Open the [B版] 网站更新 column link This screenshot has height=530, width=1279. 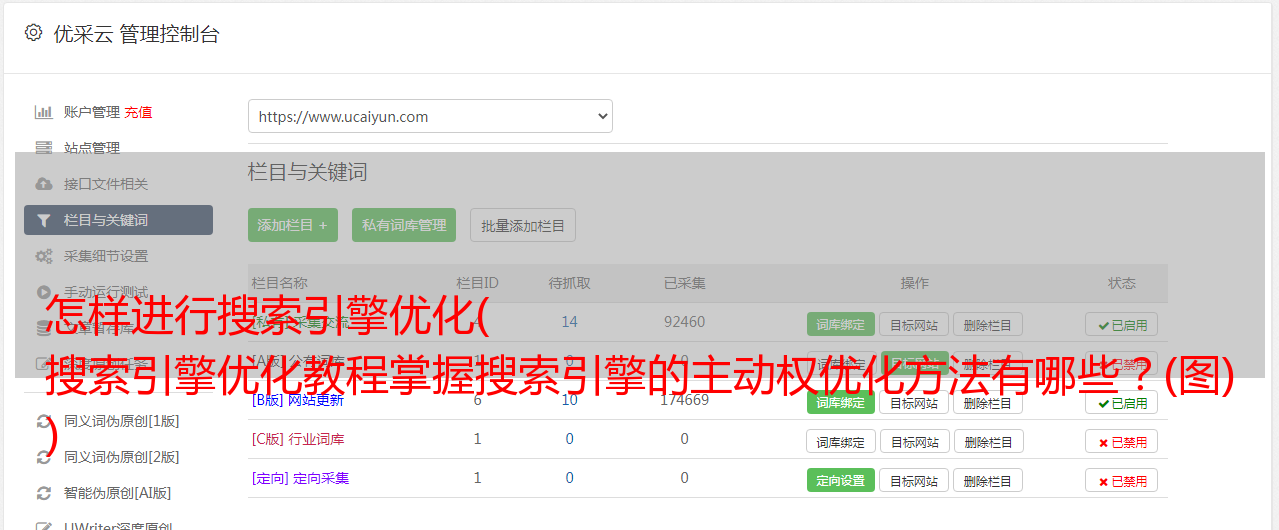click(x=298, y=400)
